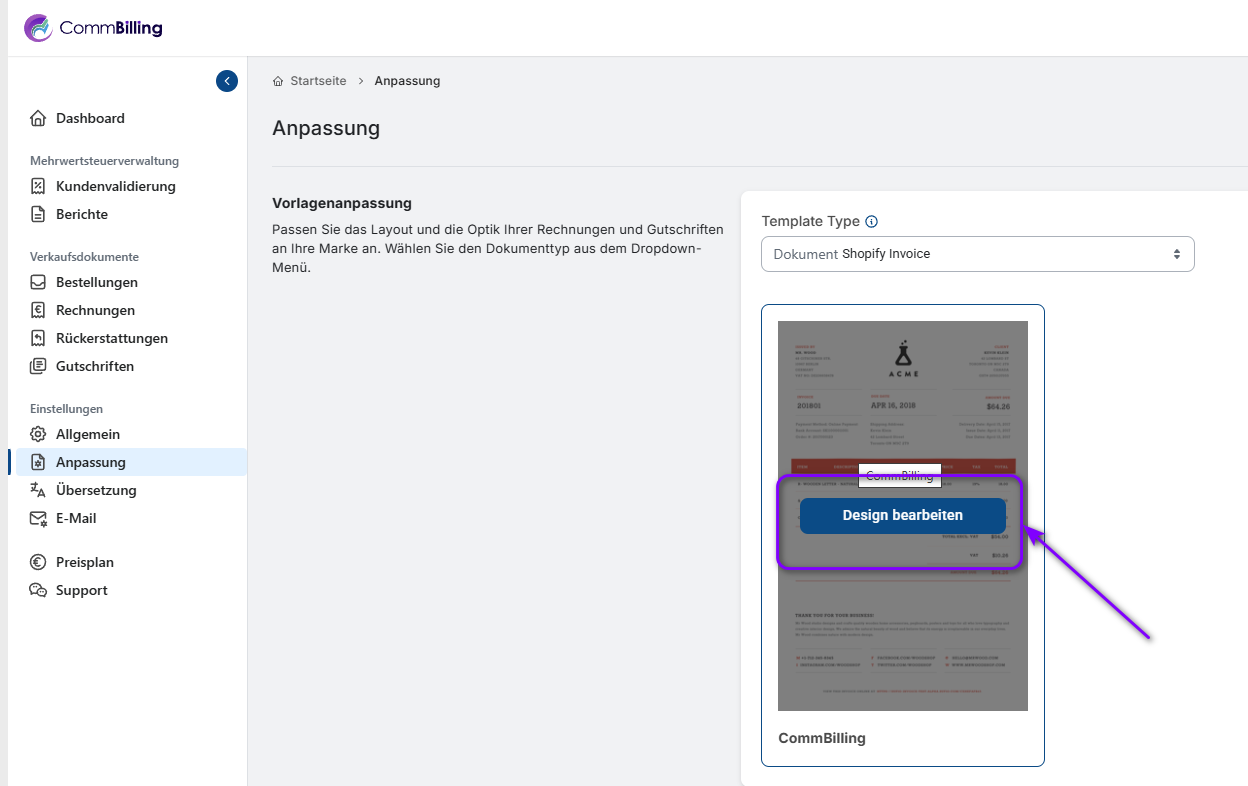Click the Mehrwertsteuerverwaltung section header
Screen dimensions: 1248x786
coord(105,161)
